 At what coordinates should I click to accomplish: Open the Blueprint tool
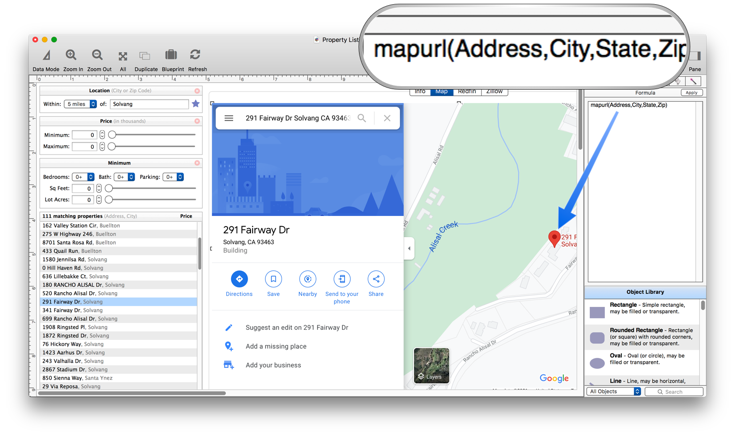(171, 55)
